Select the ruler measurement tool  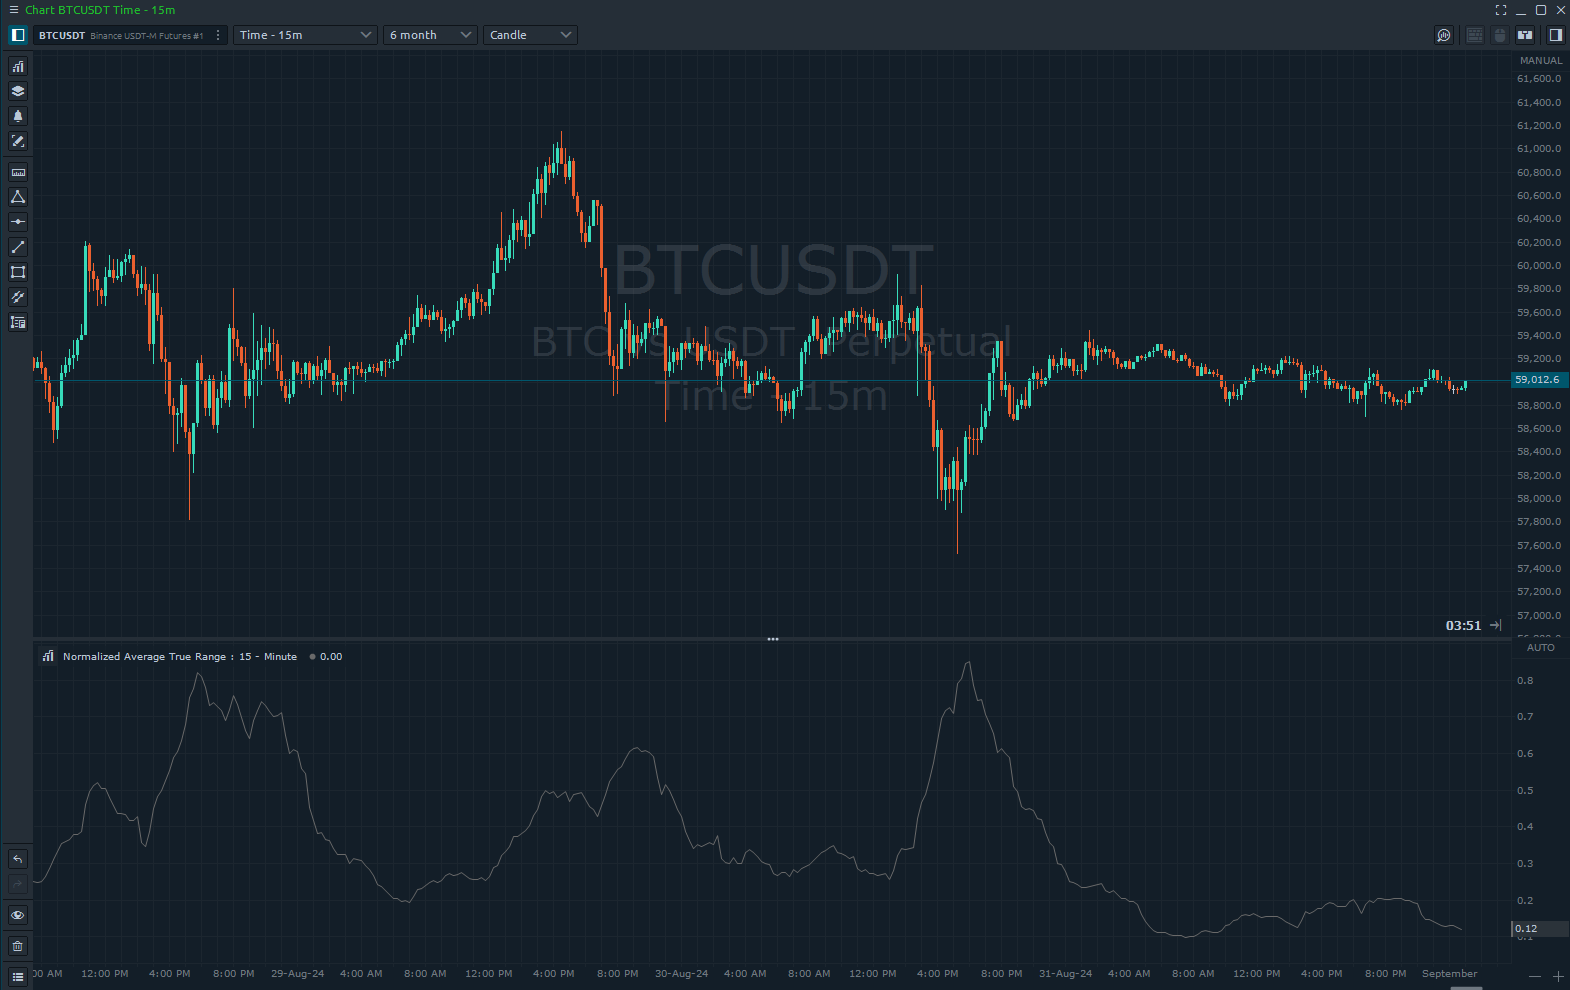point(18,172)
